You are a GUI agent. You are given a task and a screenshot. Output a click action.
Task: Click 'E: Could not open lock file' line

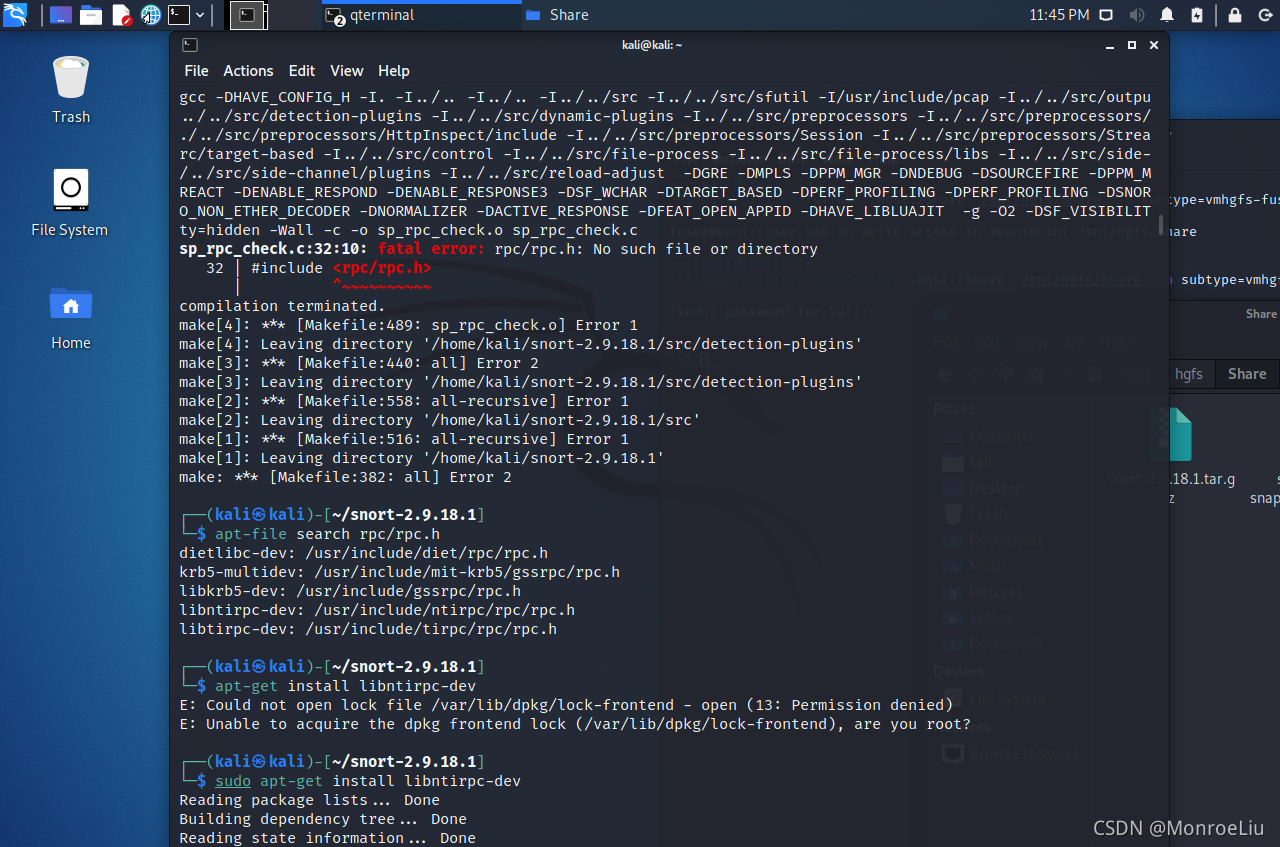(566, 705)
